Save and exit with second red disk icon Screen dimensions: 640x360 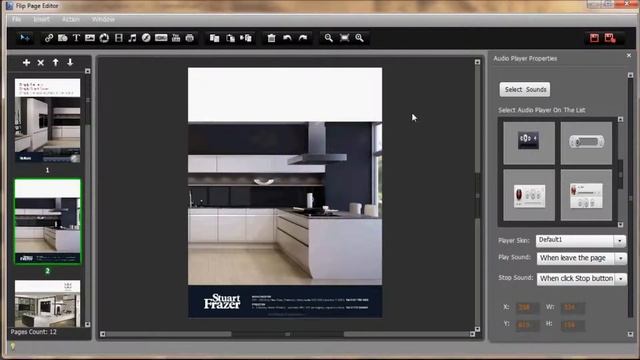pyautogui.click(x=610, y=38)
